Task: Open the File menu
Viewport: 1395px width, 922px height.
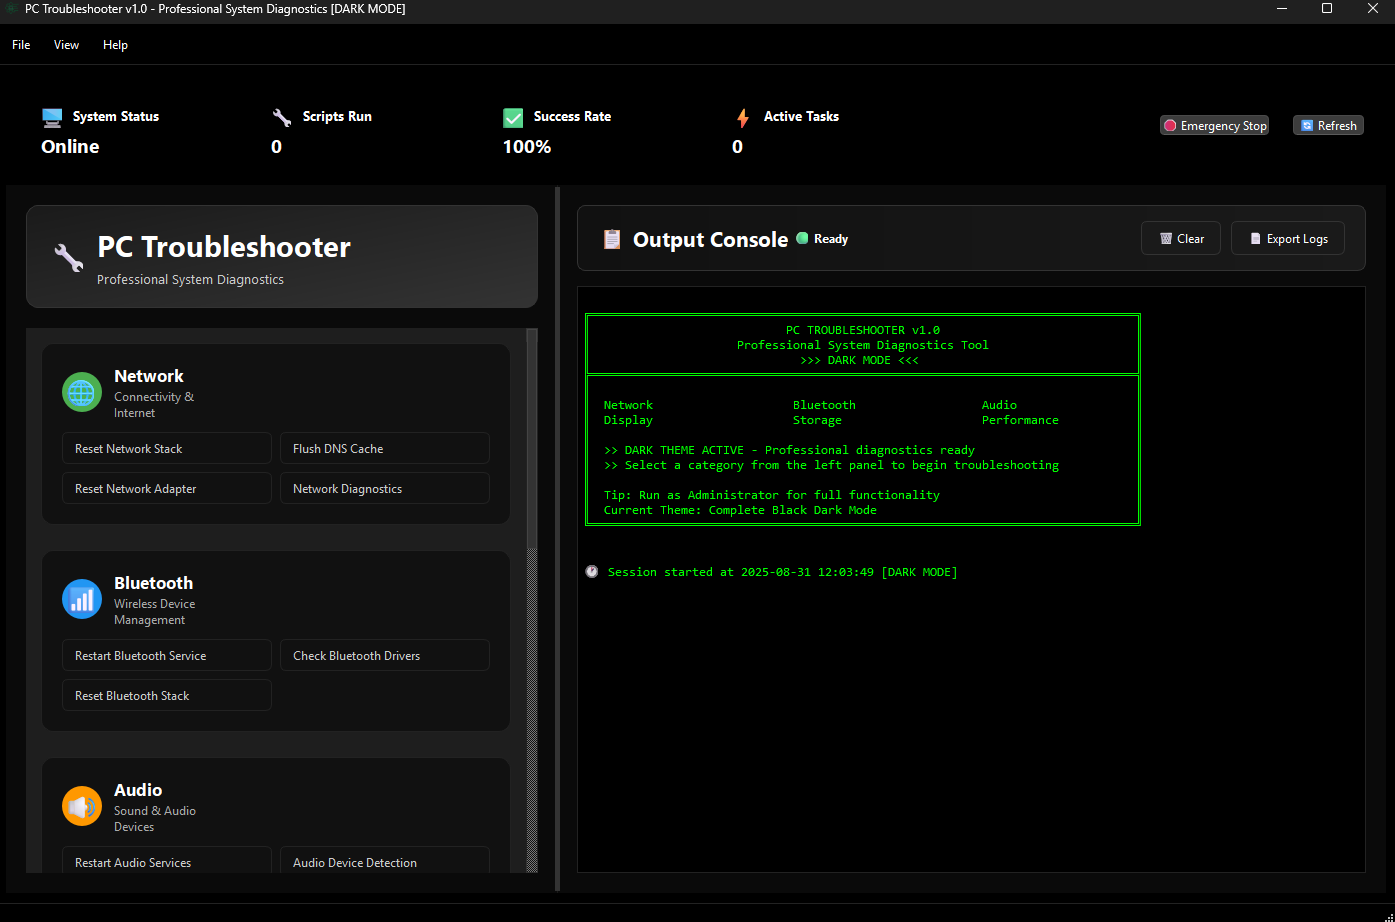Action: click(20, 45)
